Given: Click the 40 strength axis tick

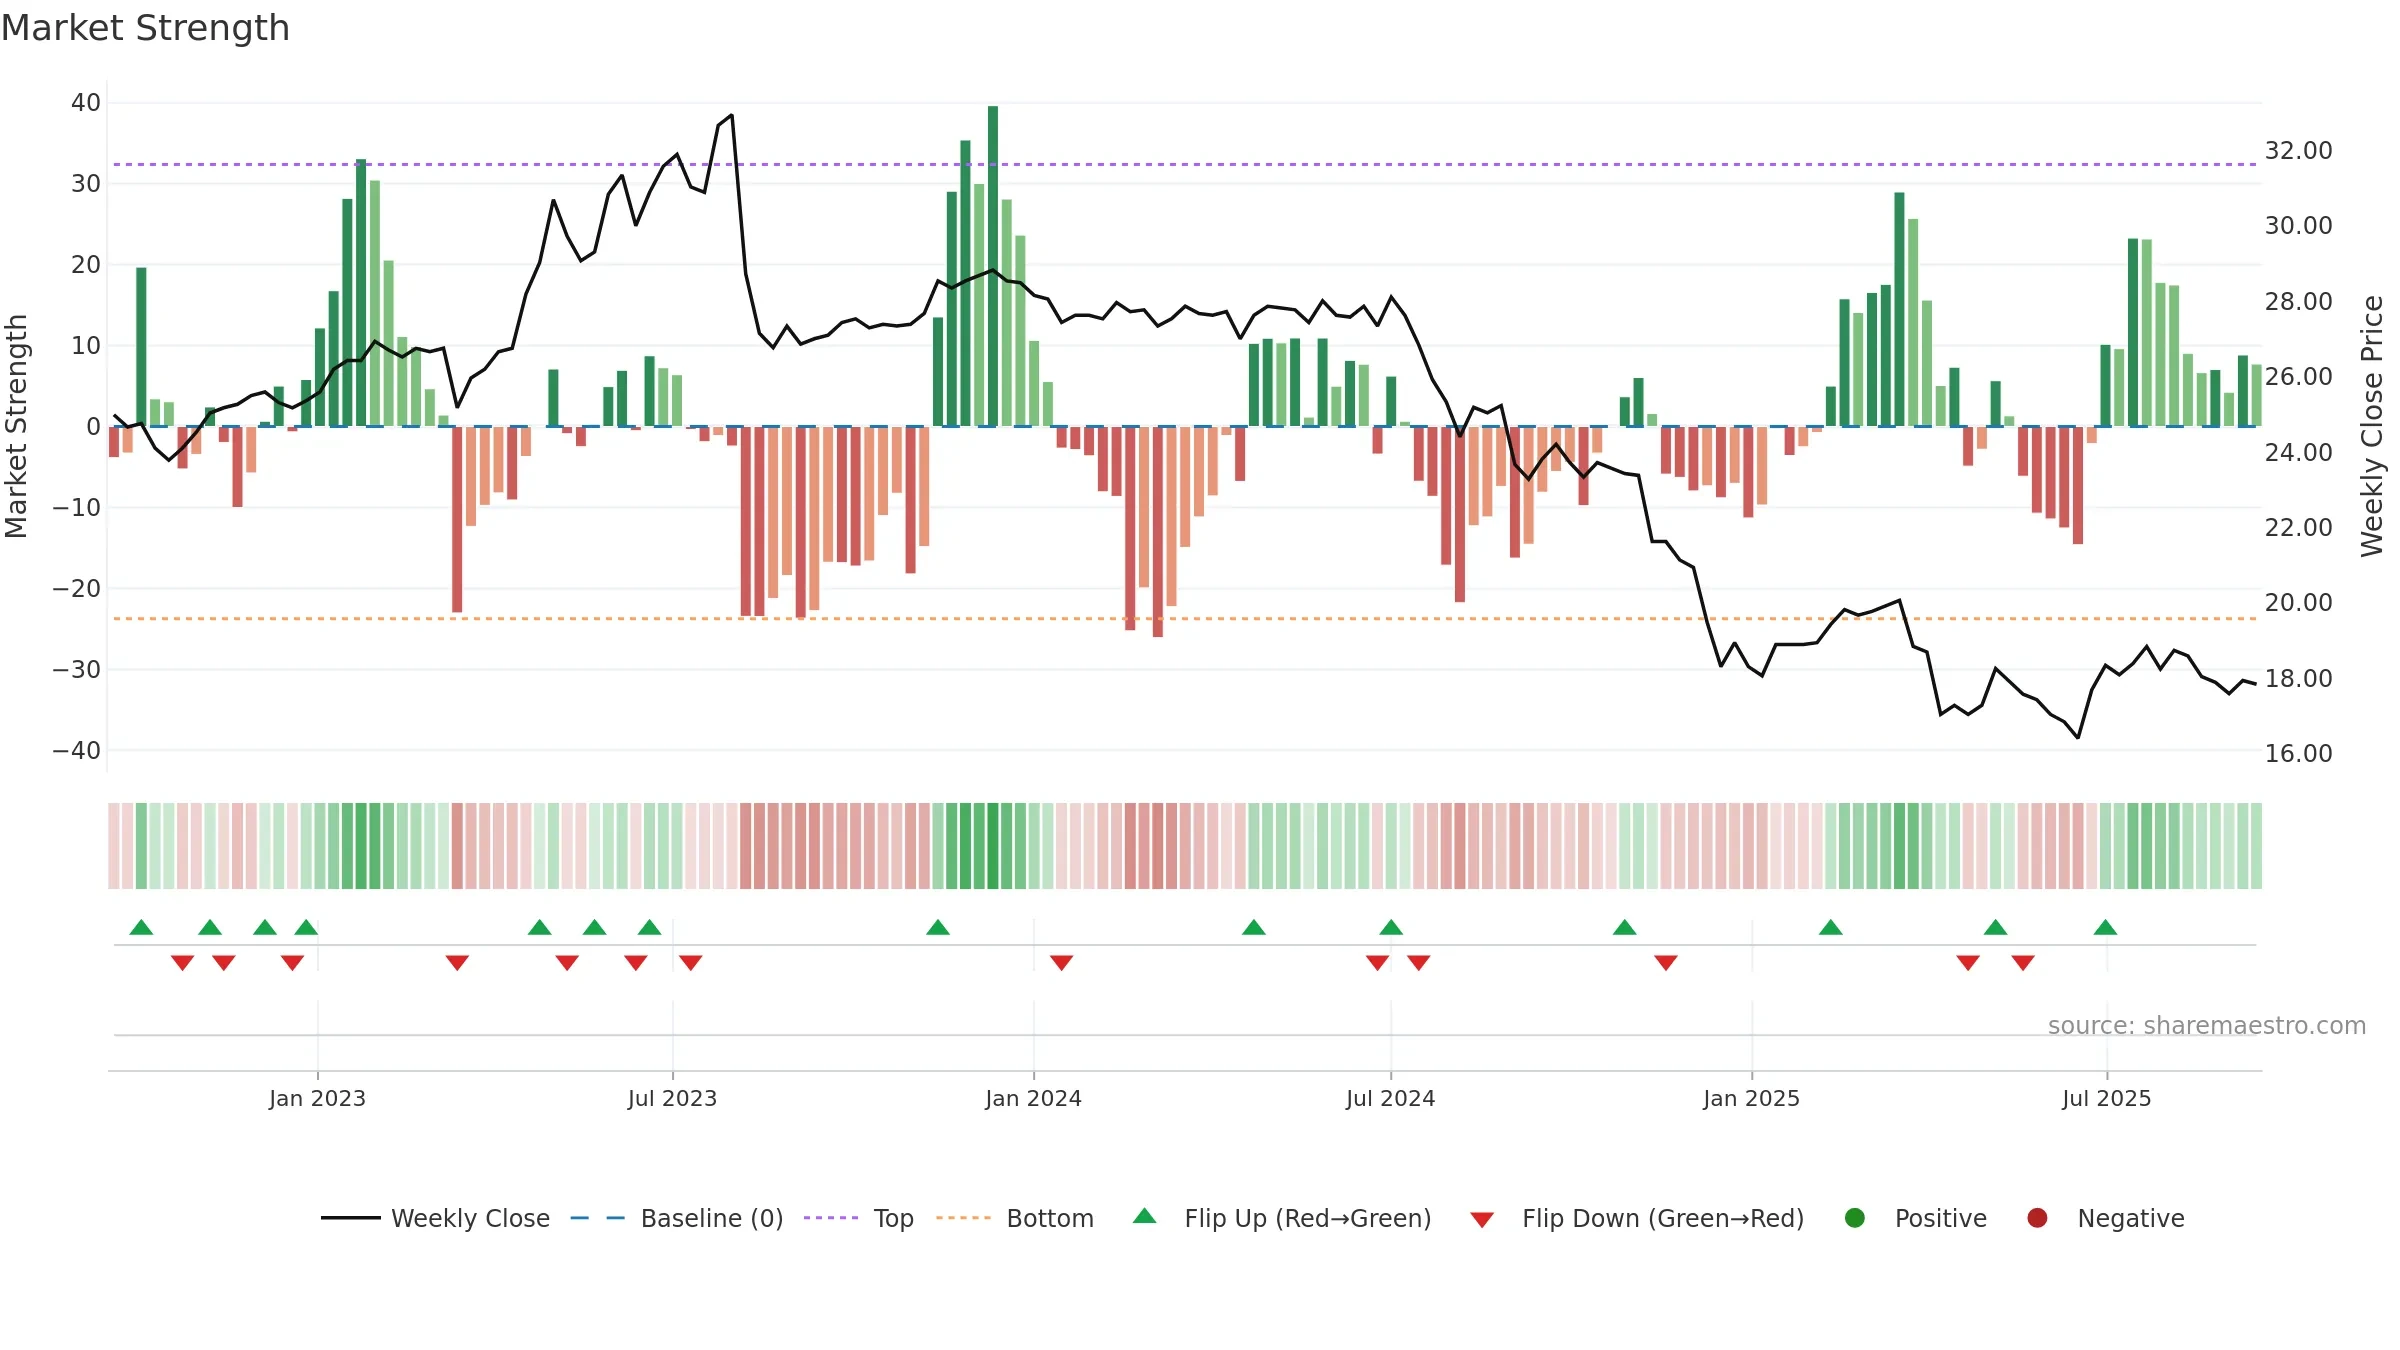Looking at the screenshot, I should [x=86, y=103].
